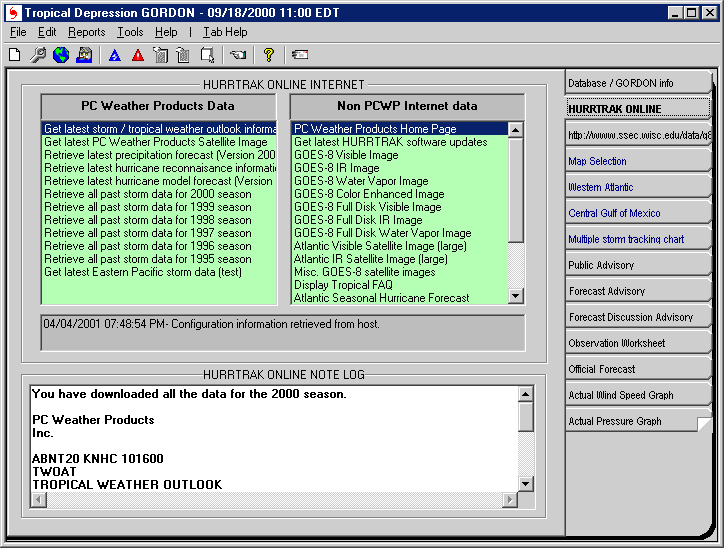Screen dimensions: 724x548
Task: Select Display Tropical FAQ entry
Action: pyautogui.click(x=400, y=285)
